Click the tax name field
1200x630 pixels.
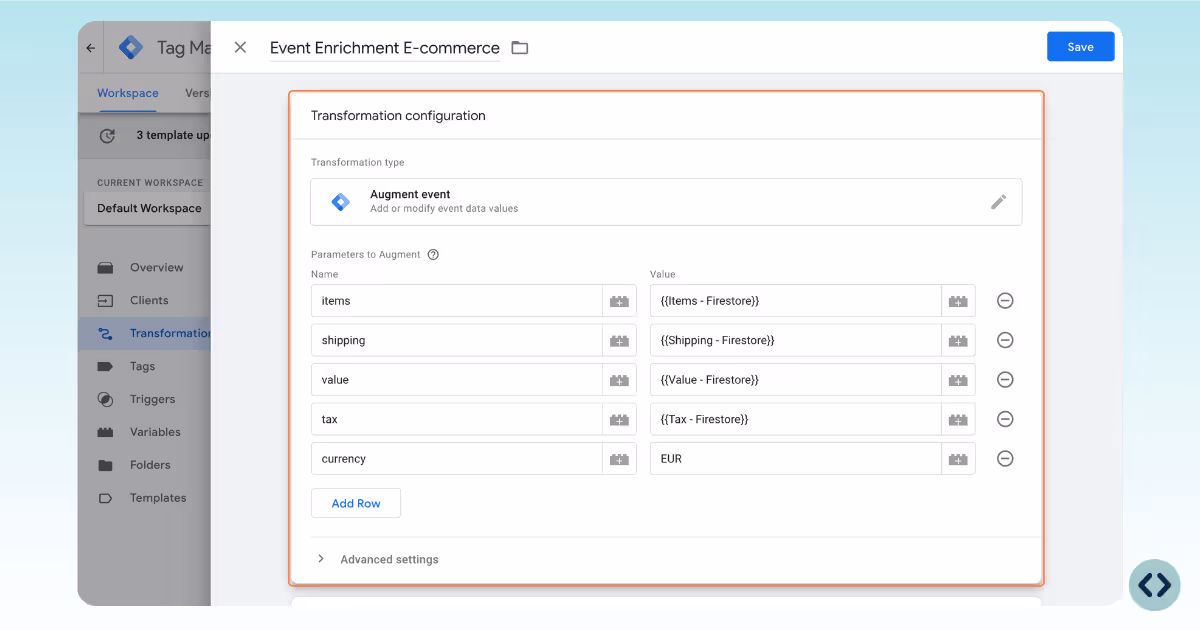pyautogui.click(x=457, y=419)
